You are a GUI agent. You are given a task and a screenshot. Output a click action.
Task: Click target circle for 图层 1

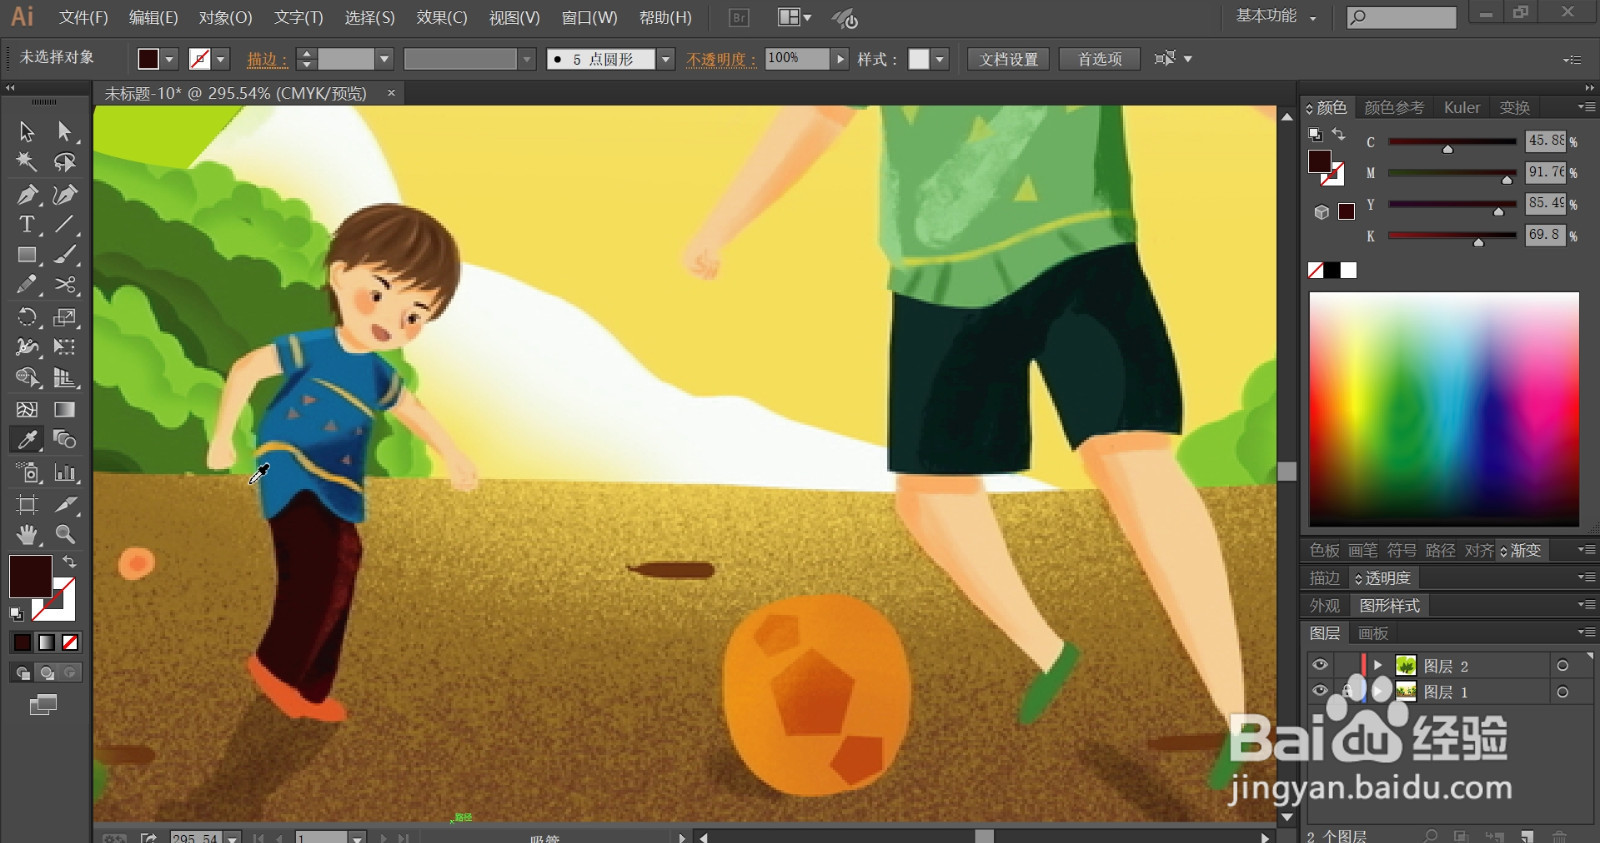click(x=1562, y=692)
